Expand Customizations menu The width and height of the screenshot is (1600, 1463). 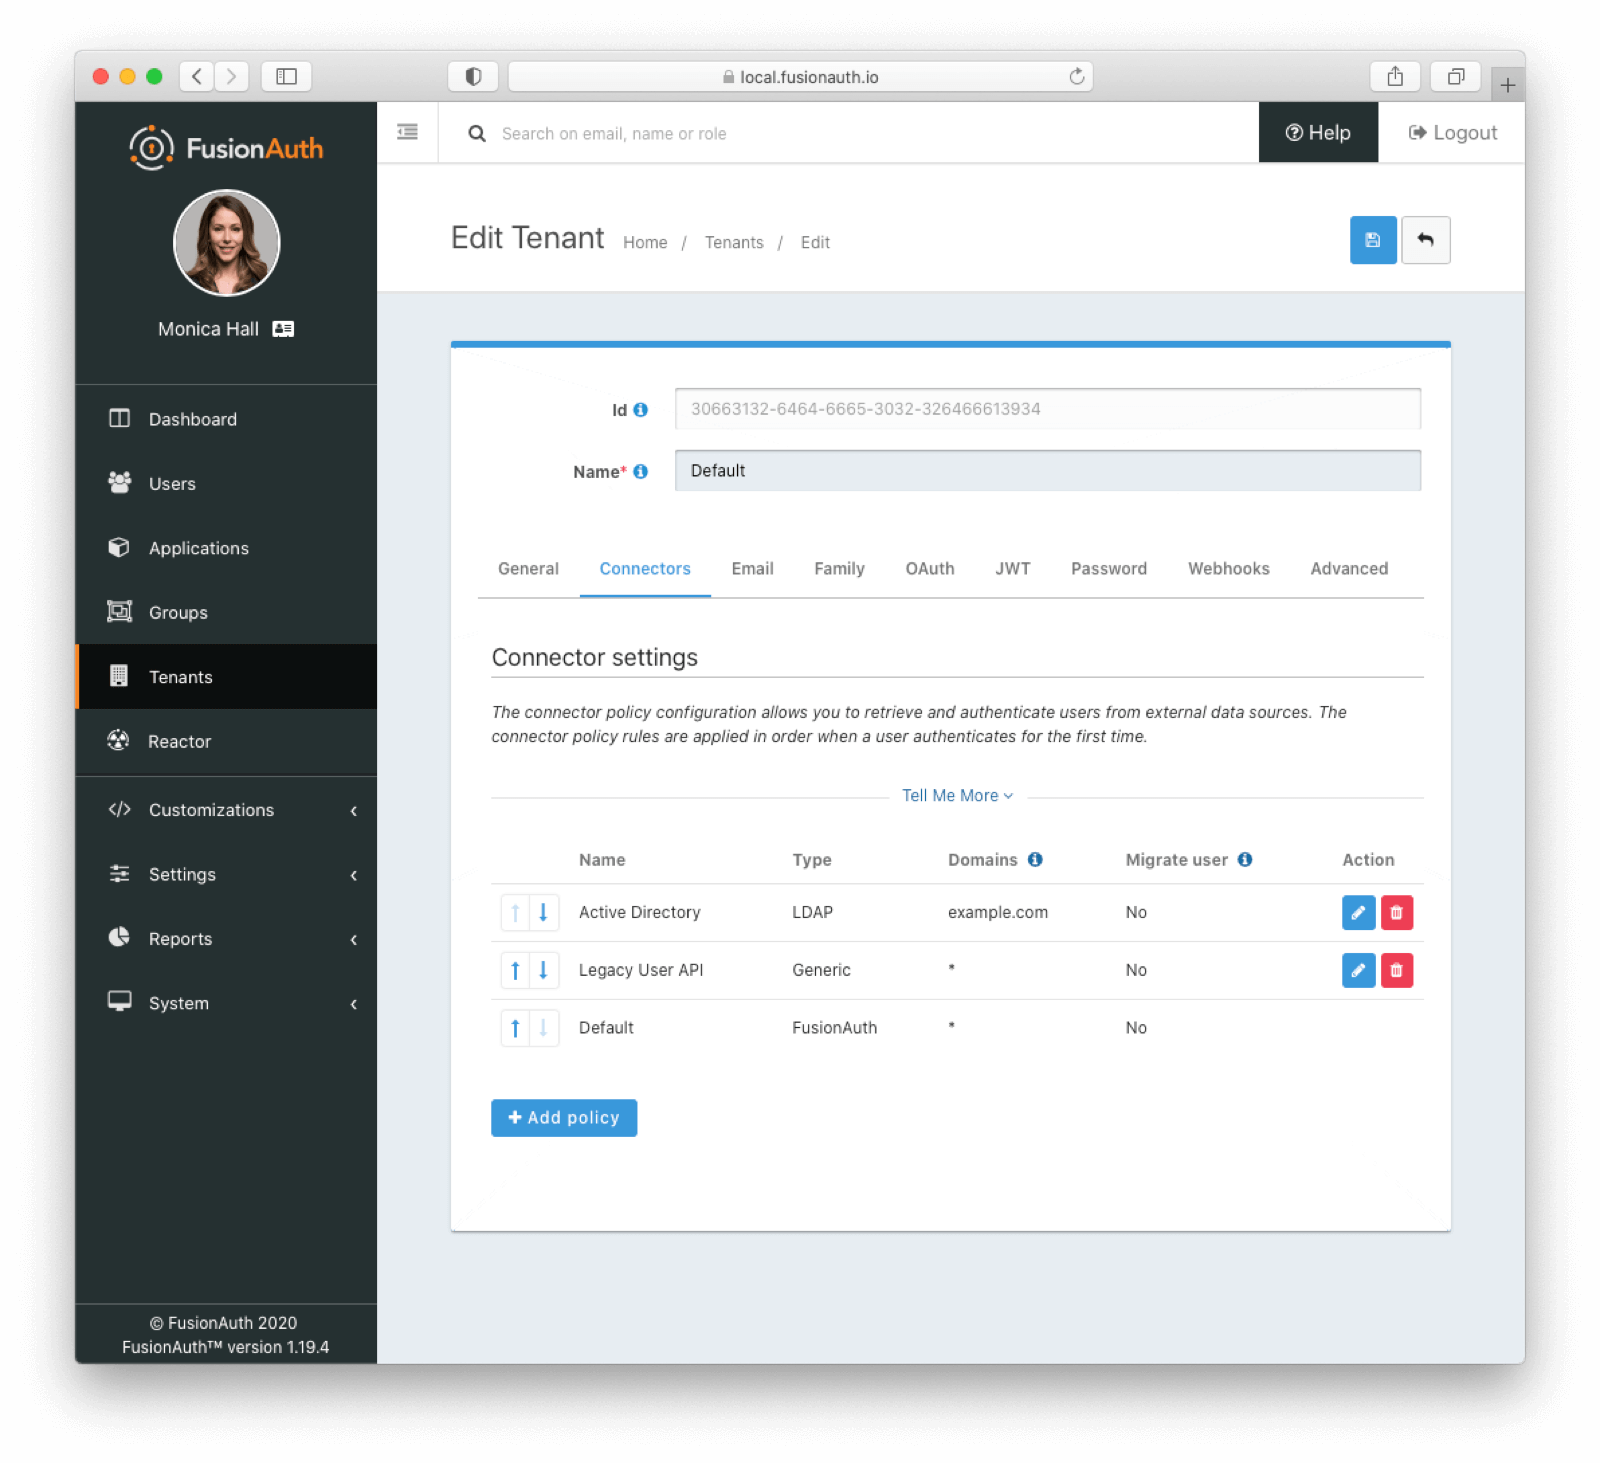(226, 810)
